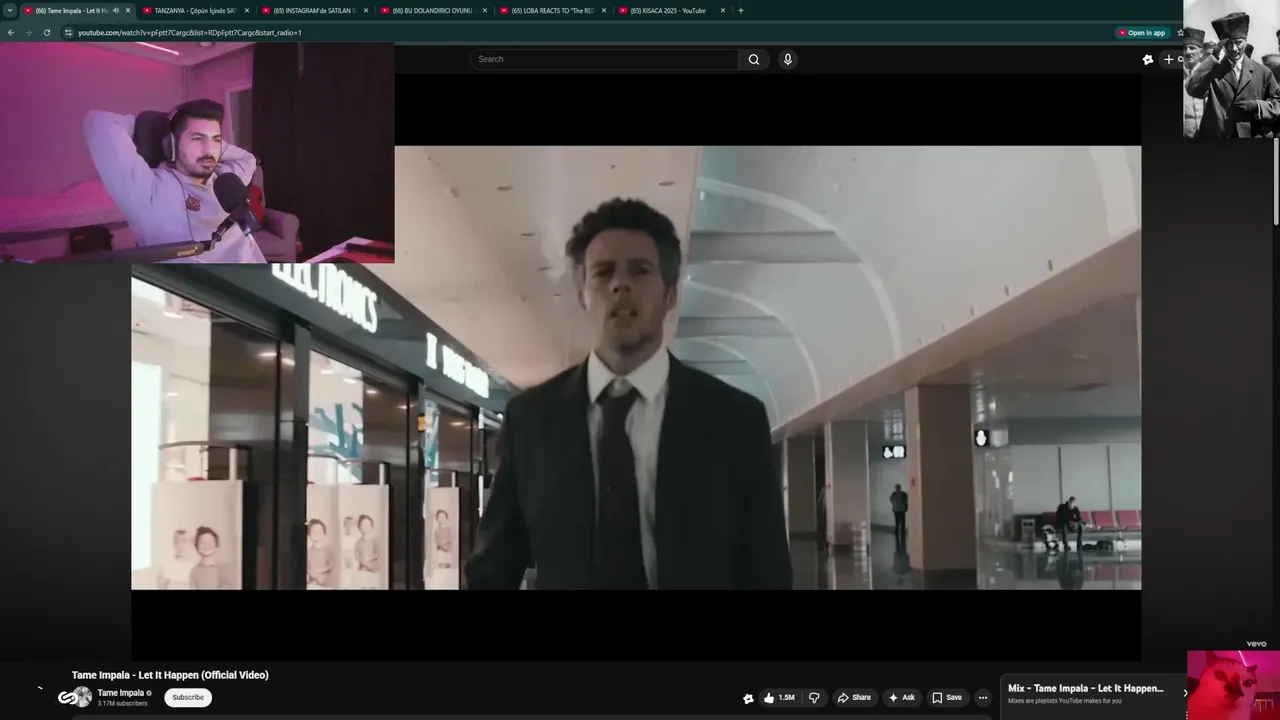Click the Ask AI button
Image resolution: width=1280 pixels, height=720 pixels.
901,698
